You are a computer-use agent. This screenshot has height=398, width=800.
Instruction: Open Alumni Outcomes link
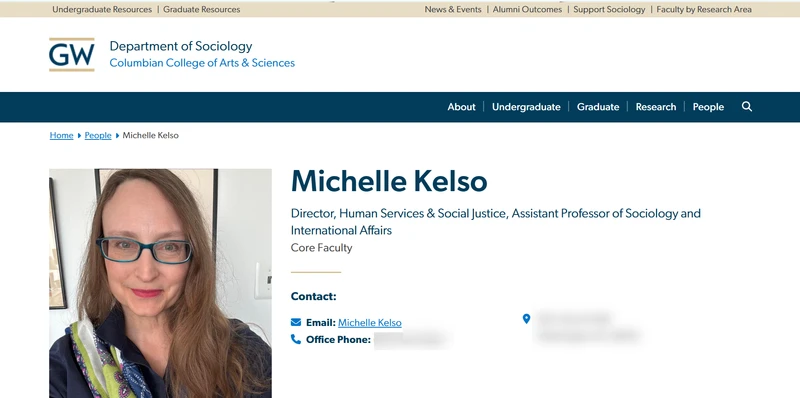527,9
